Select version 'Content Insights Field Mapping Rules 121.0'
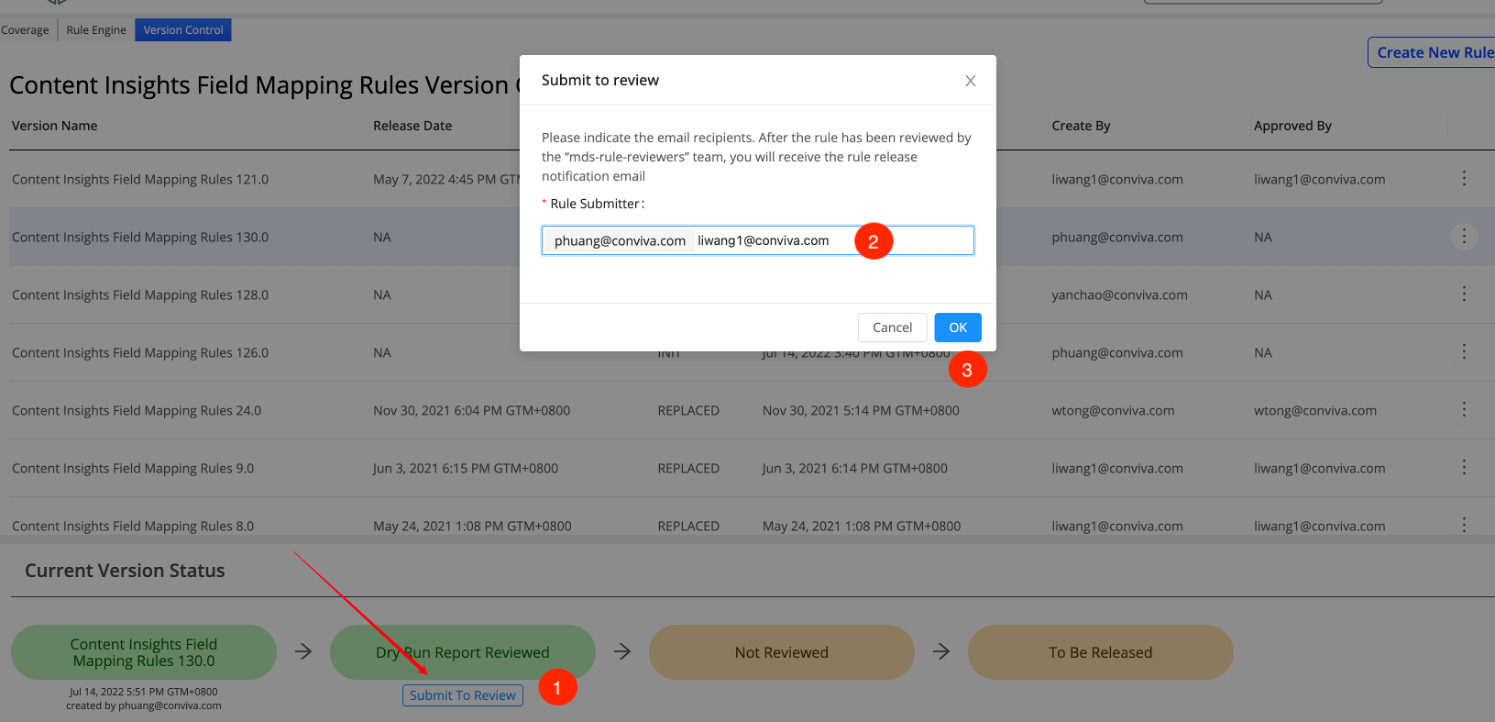Image resolution: width=1495 pixels, height=722 pixels. click(140, 180)
